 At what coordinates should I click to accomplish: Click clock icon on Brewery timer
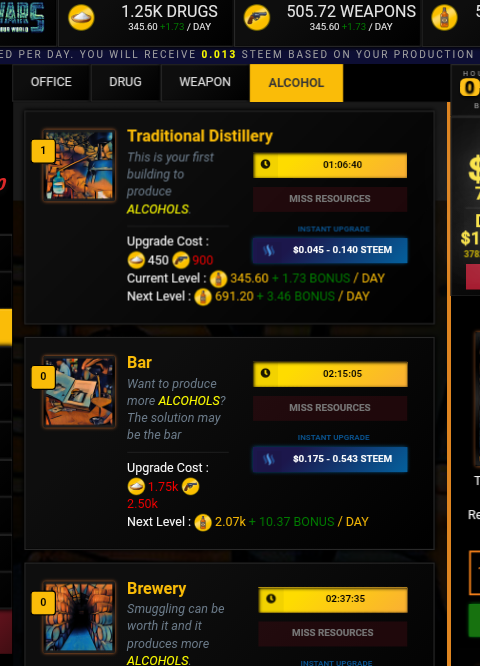coord(271,598)
